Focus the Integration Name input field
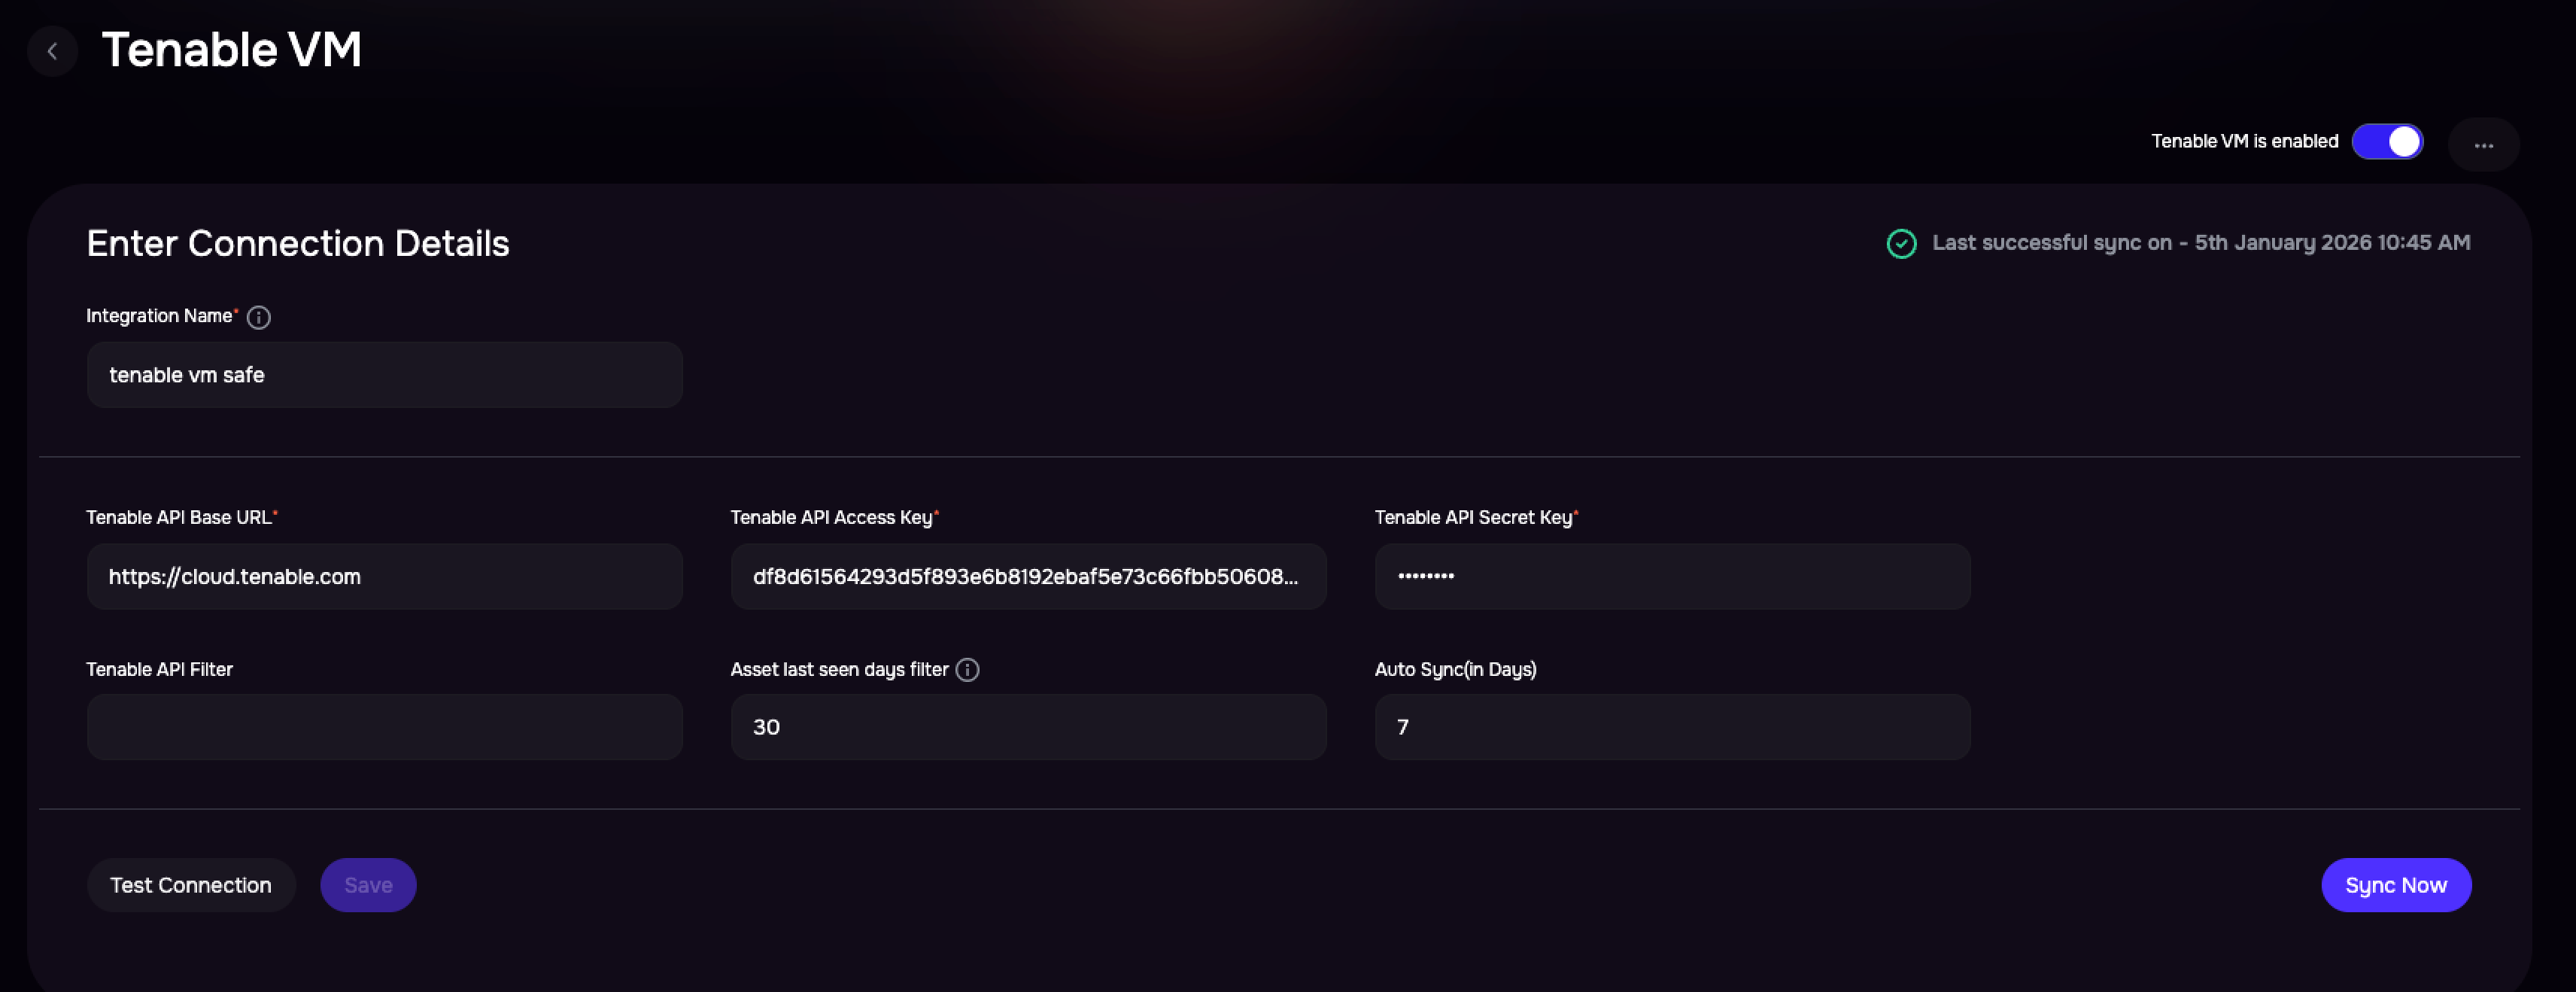 point(385,375)
